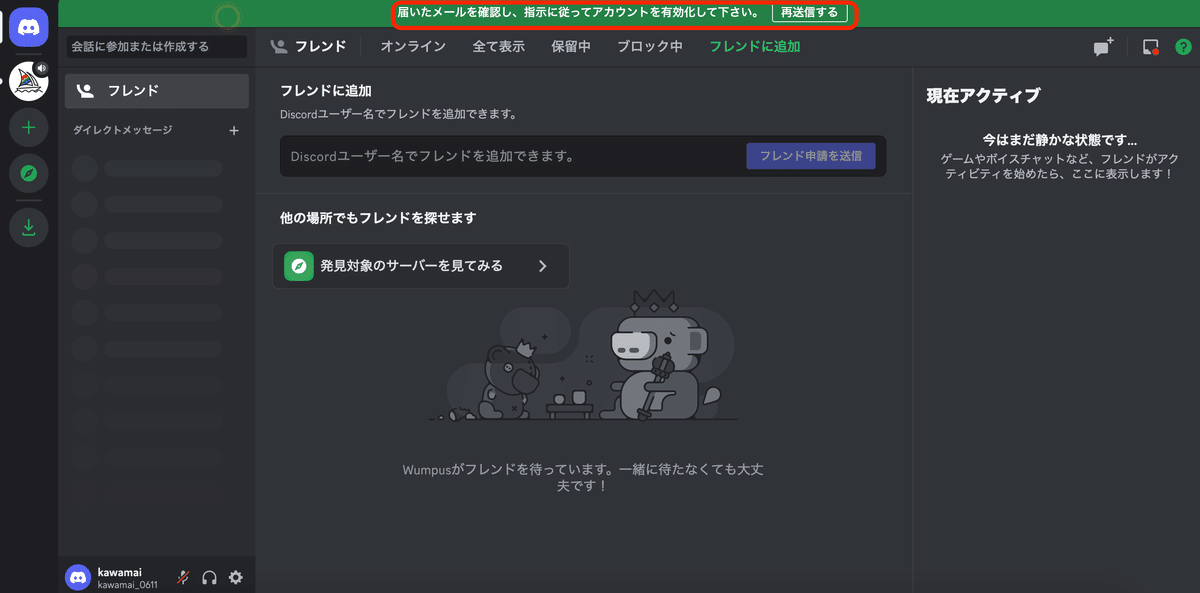The image size is (1200, 593).
Task: Open the kawamai user avatar
Action: [78, 577]
